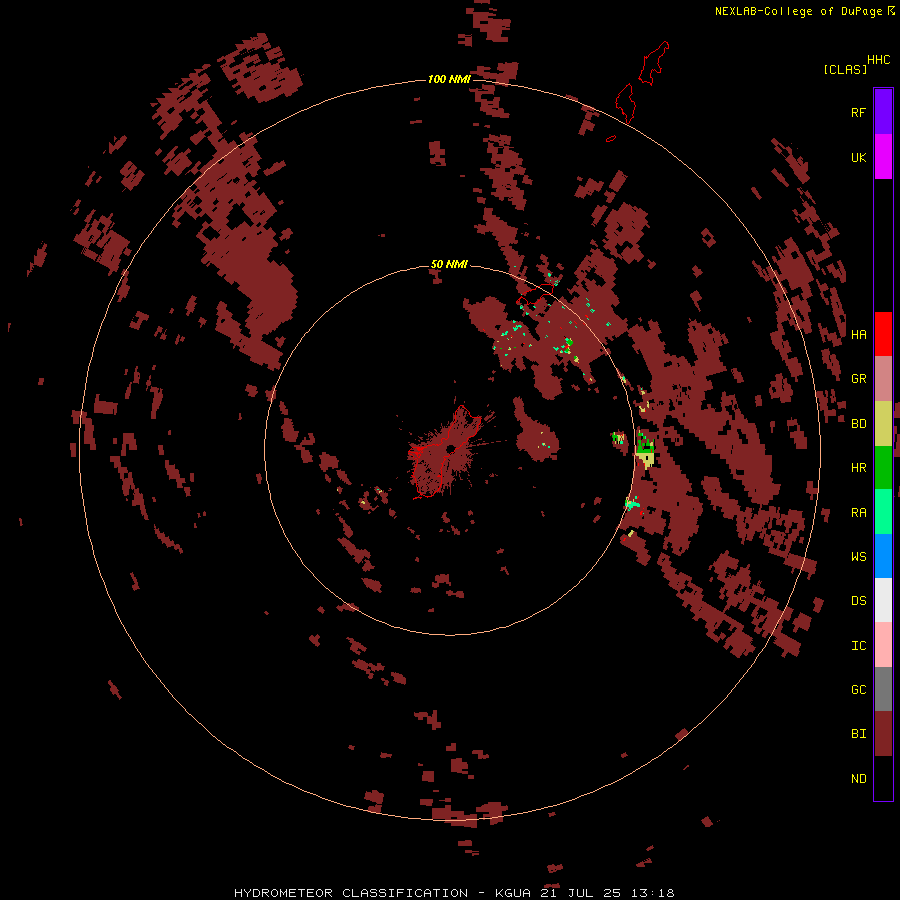This screenshot has width=900, height=900.
Task: Click the GC legend label
Action: (858, 690)
